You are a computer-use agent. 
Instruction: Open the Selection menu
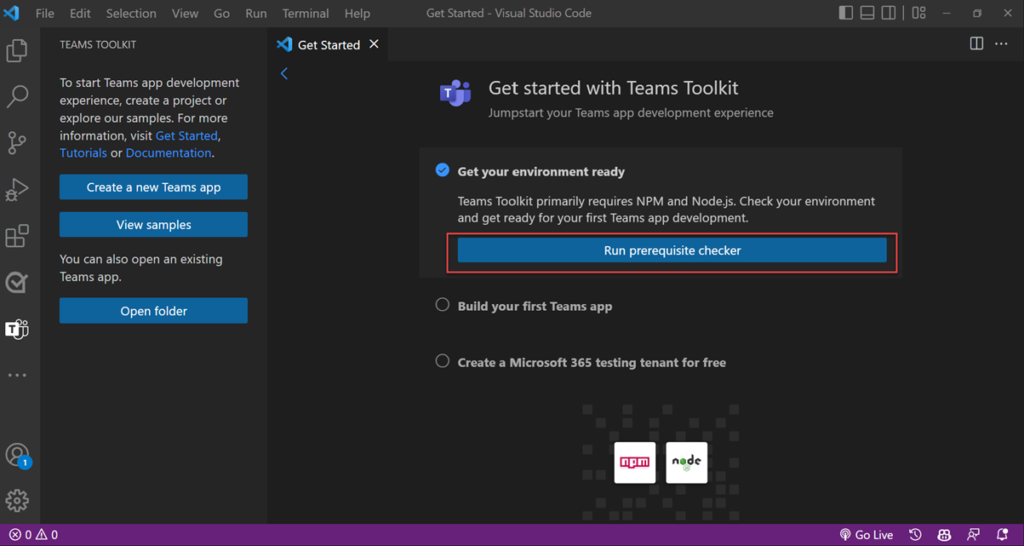tap(131, 14)
